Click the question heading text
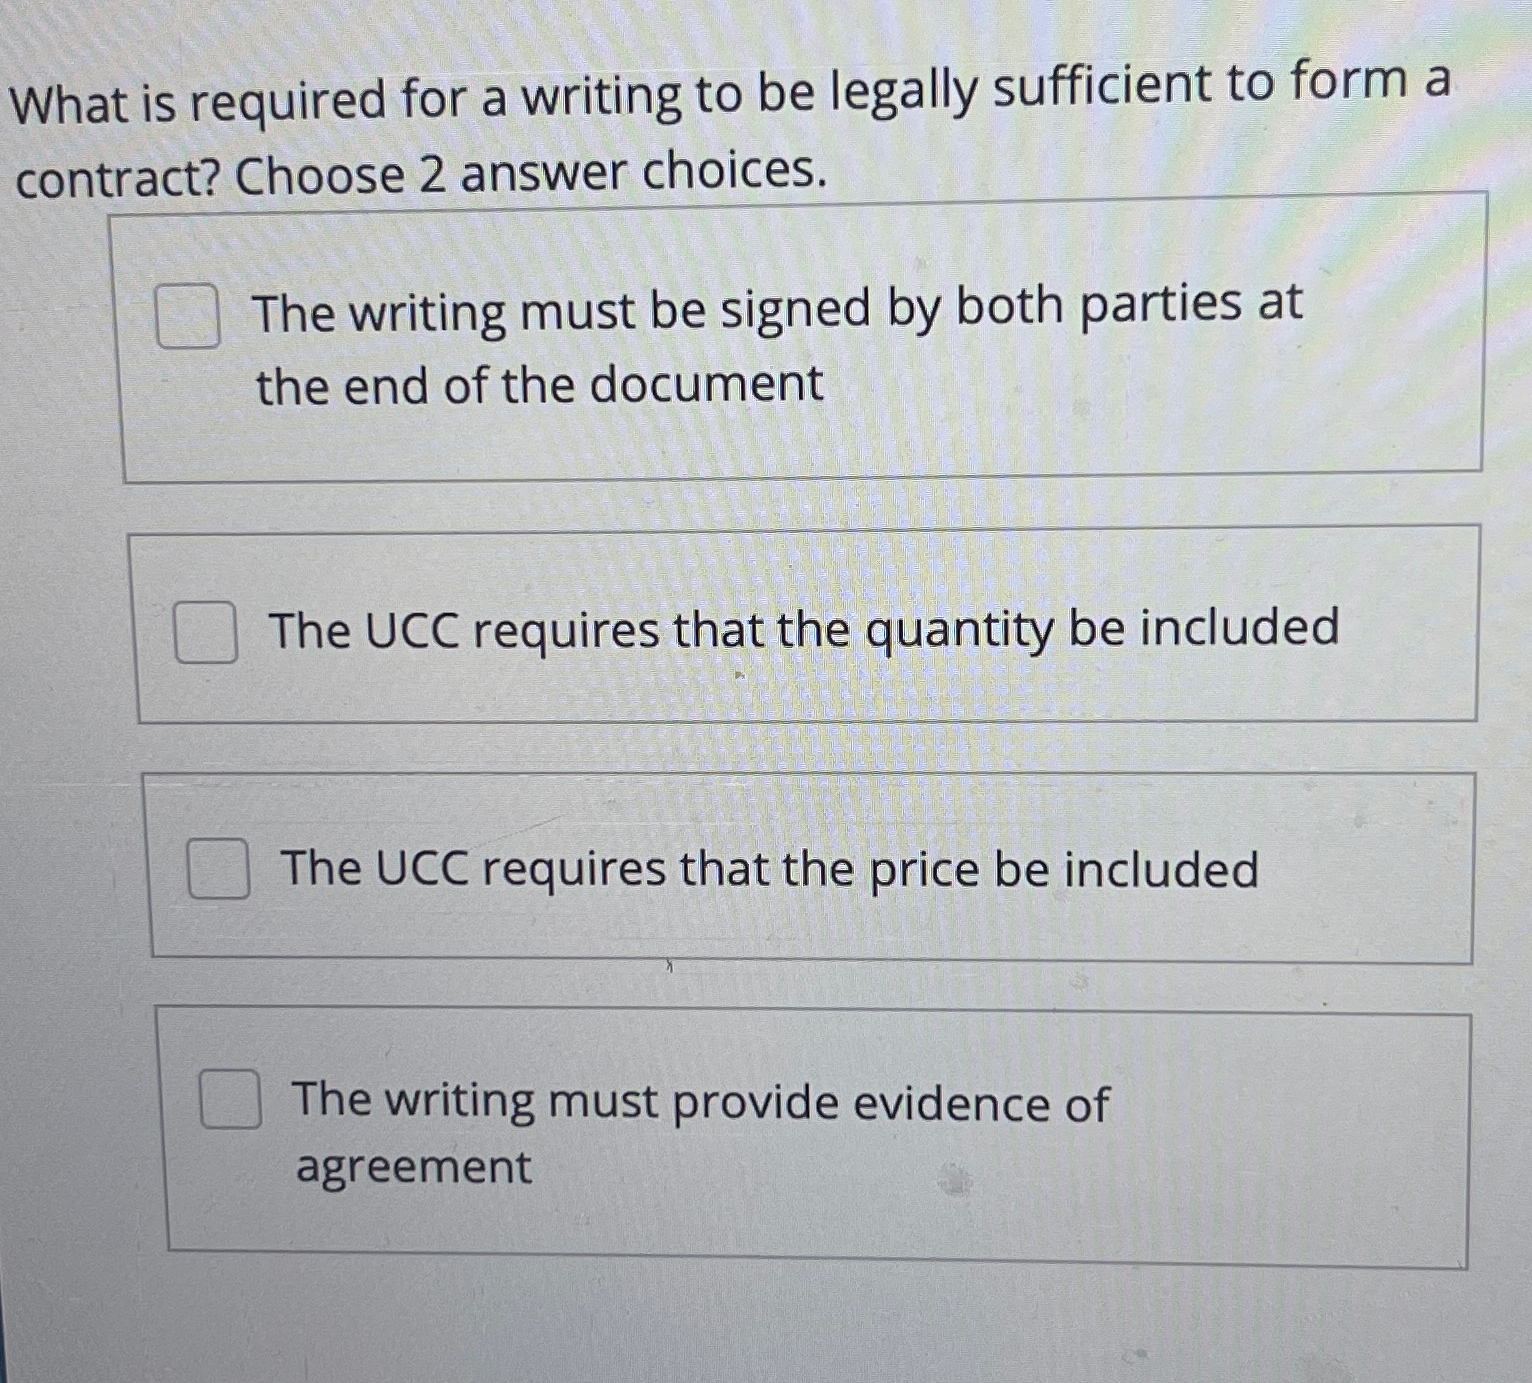Image resolution: width=1532 pixels, height=1383 pixels. tap(730, 130)
